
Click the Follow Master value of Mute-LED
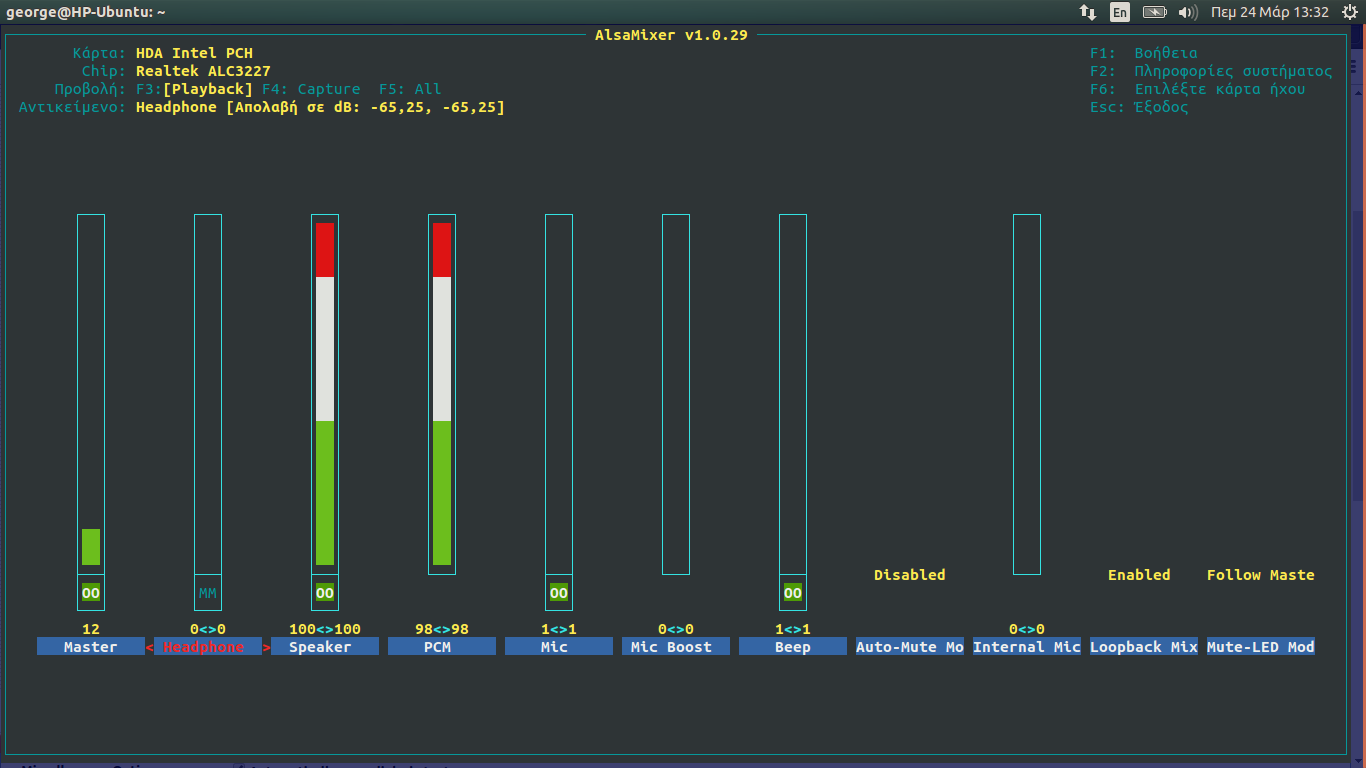pyautogui.click(x=1261, y=575)
